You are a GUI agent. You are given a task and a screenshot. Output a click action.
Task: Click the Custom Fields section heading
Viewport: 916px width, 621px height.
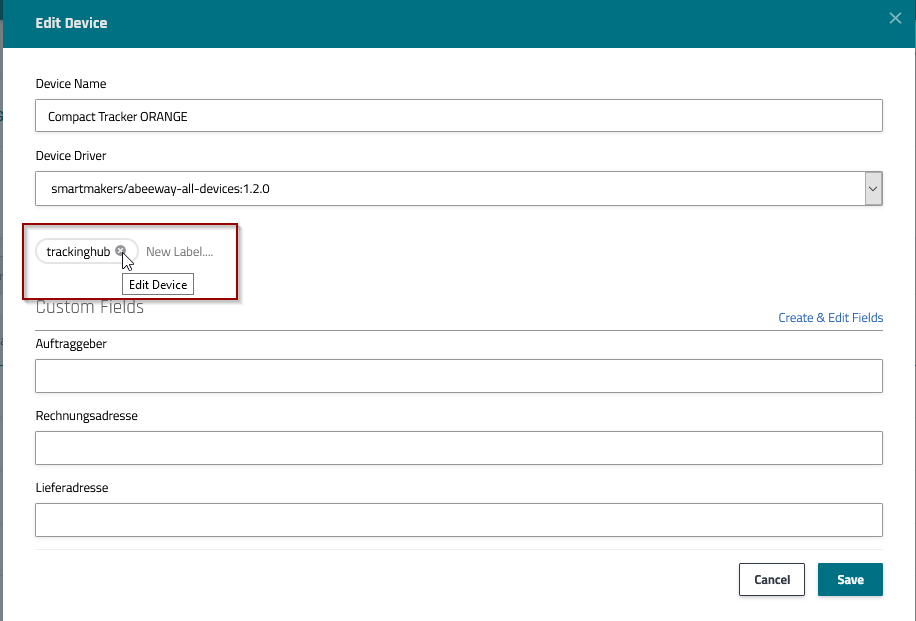click(90, 308)
